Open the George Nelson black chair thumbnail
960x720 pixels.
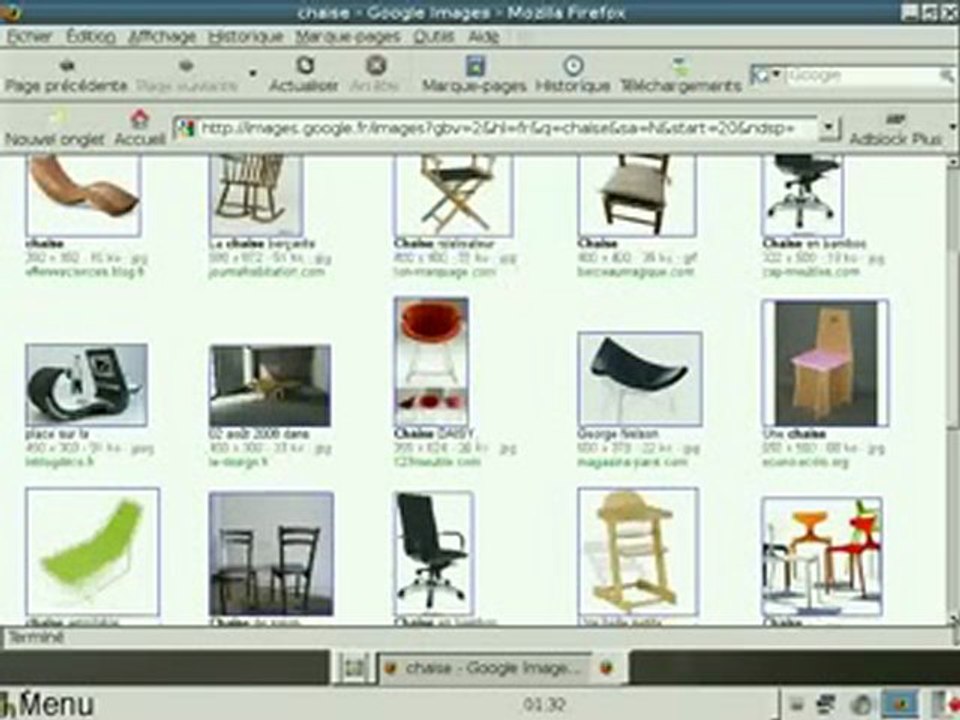click(x=640, y=379)
